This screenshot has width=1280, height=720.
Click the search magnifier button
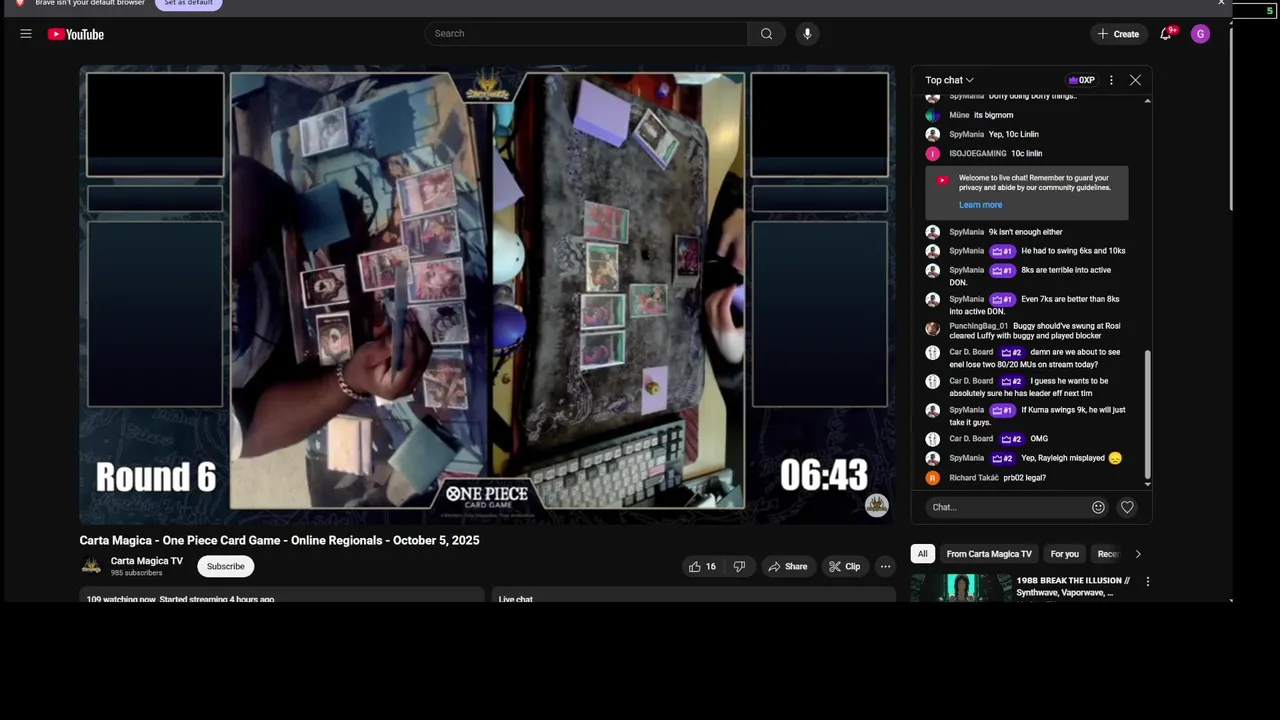[766, 34]
